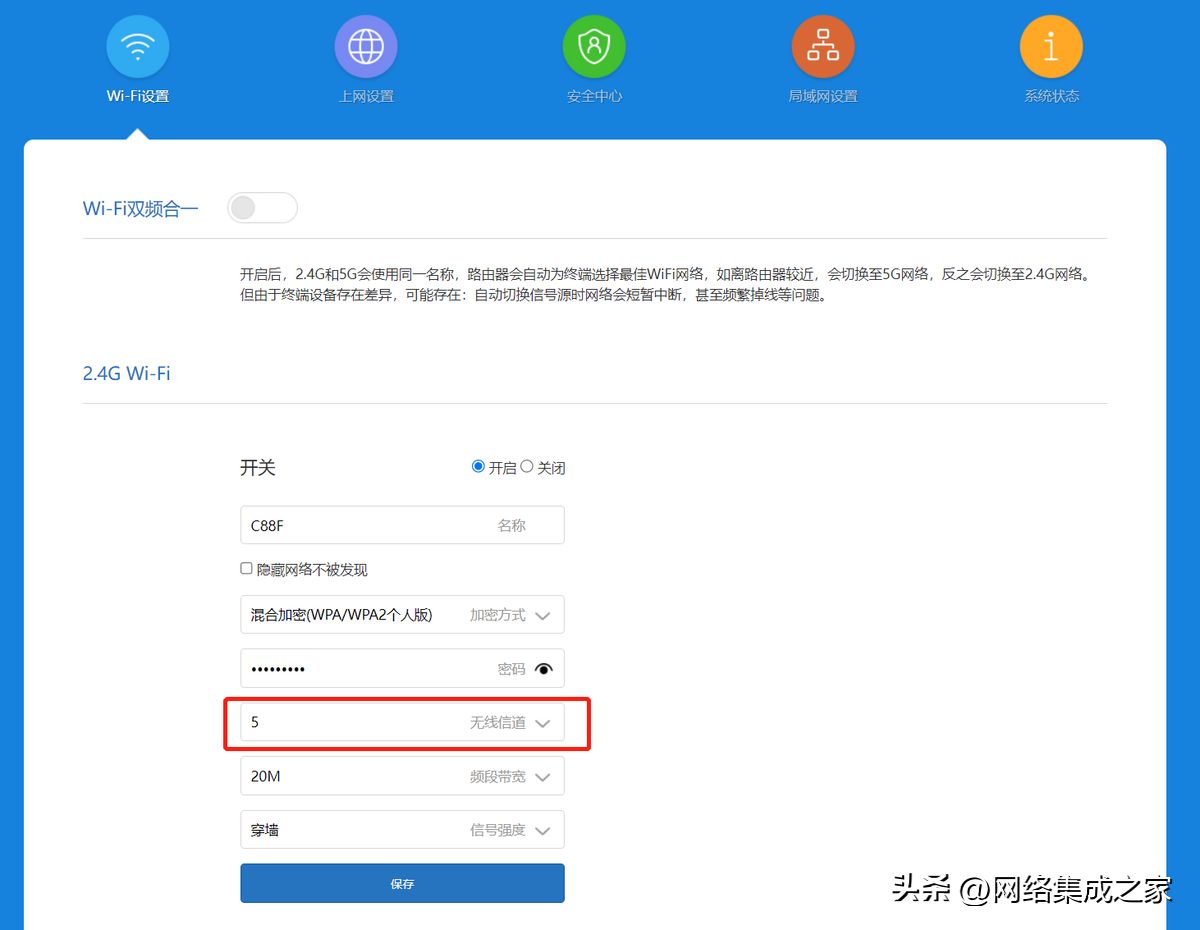Click the 密码 password field

tap(402, 668)
